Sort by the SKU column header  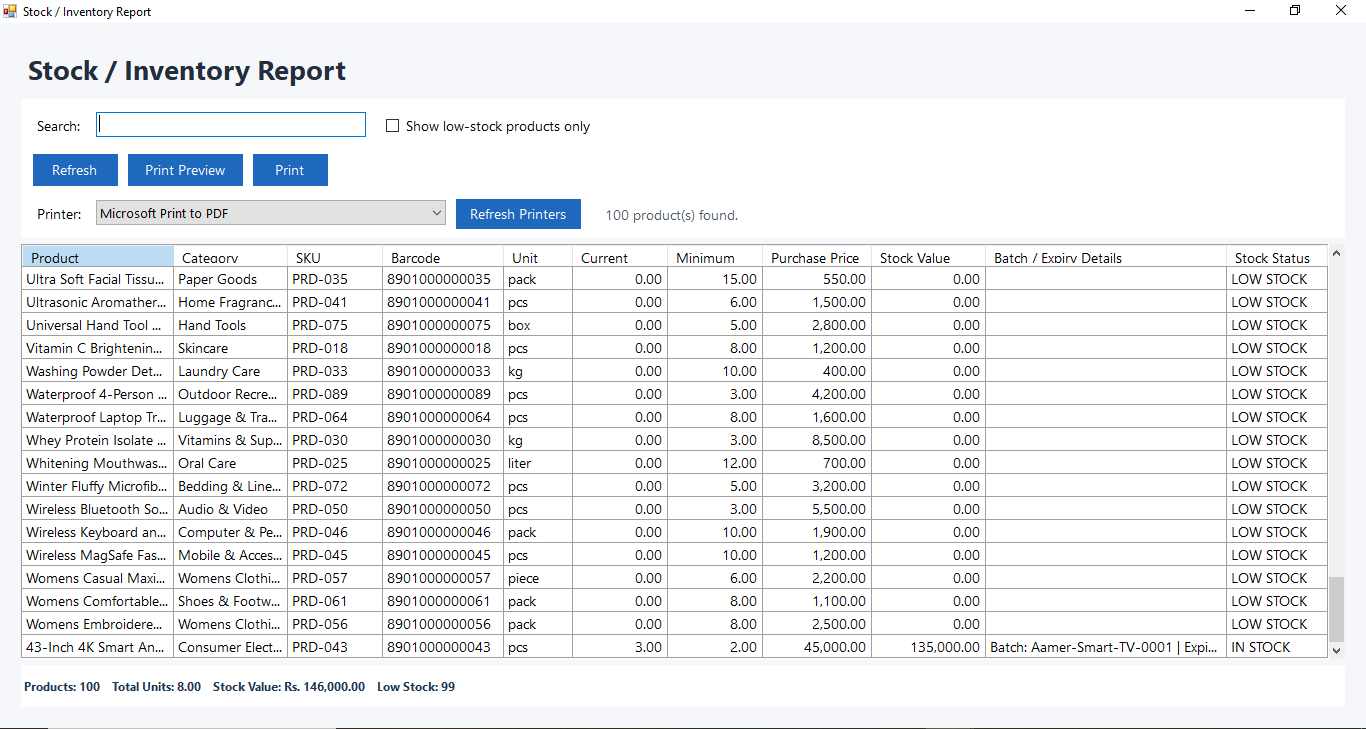[335, 257]
